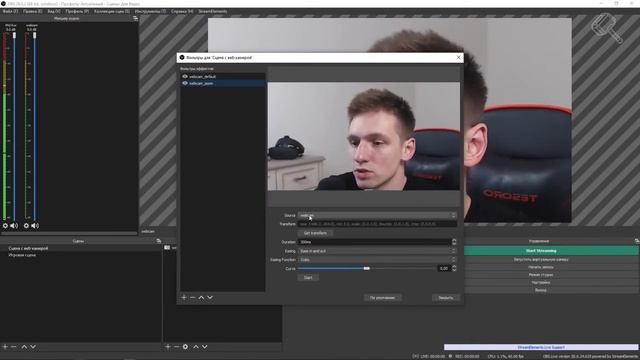The image size is (640, 360).
Task: Open the StreamElements menu
Action: [213, 11]
